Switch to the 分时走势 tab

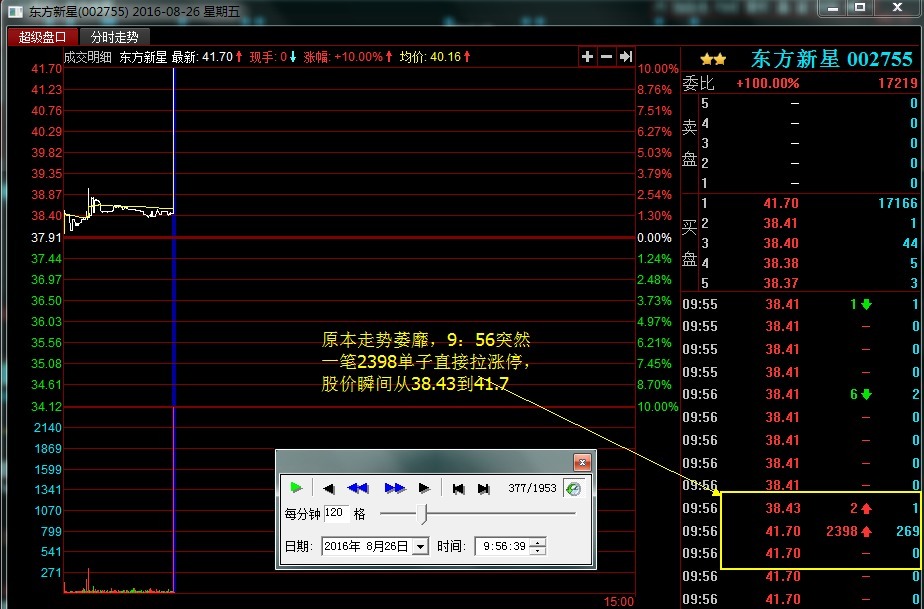click(114, 37)
